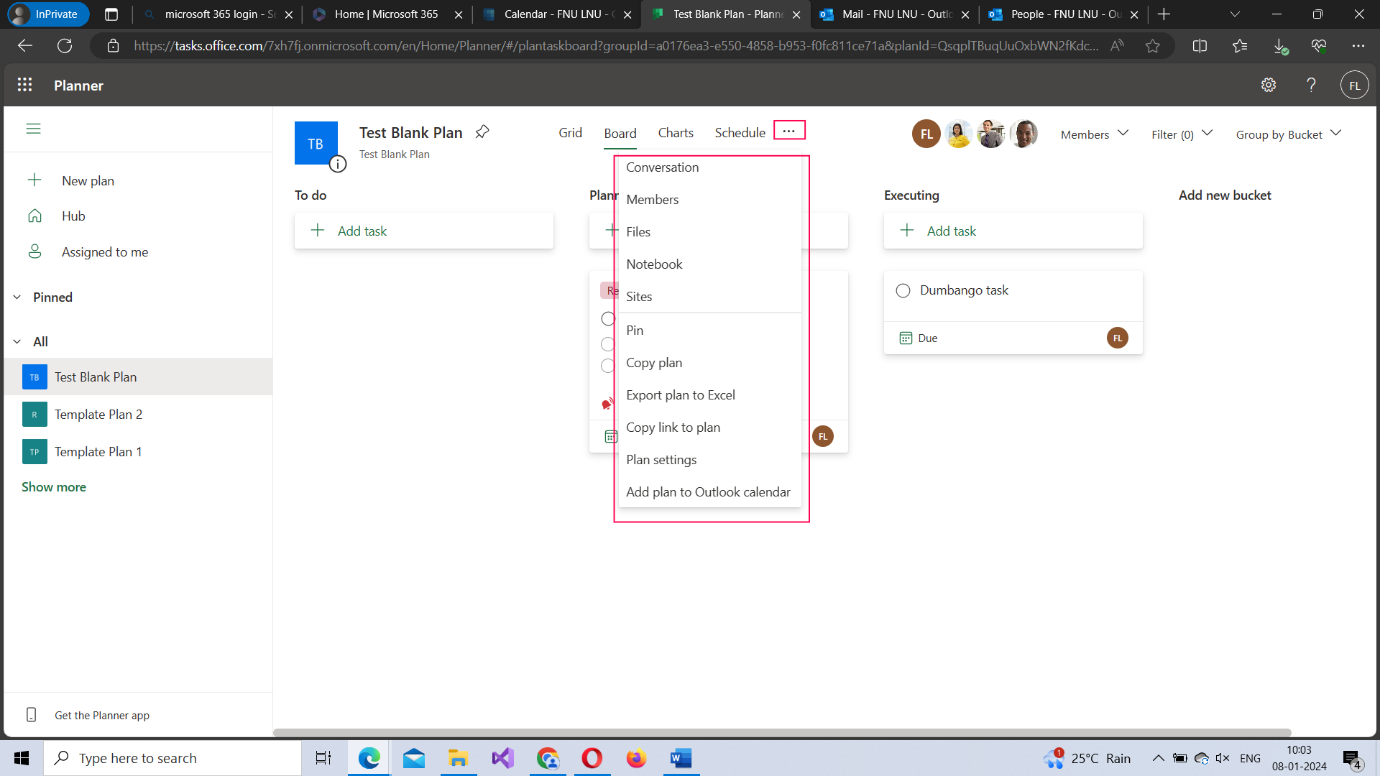Viewport: 1380px width, 776px height.
Task: Switch to the Grid view tab
Action: (x=570, y=133)
